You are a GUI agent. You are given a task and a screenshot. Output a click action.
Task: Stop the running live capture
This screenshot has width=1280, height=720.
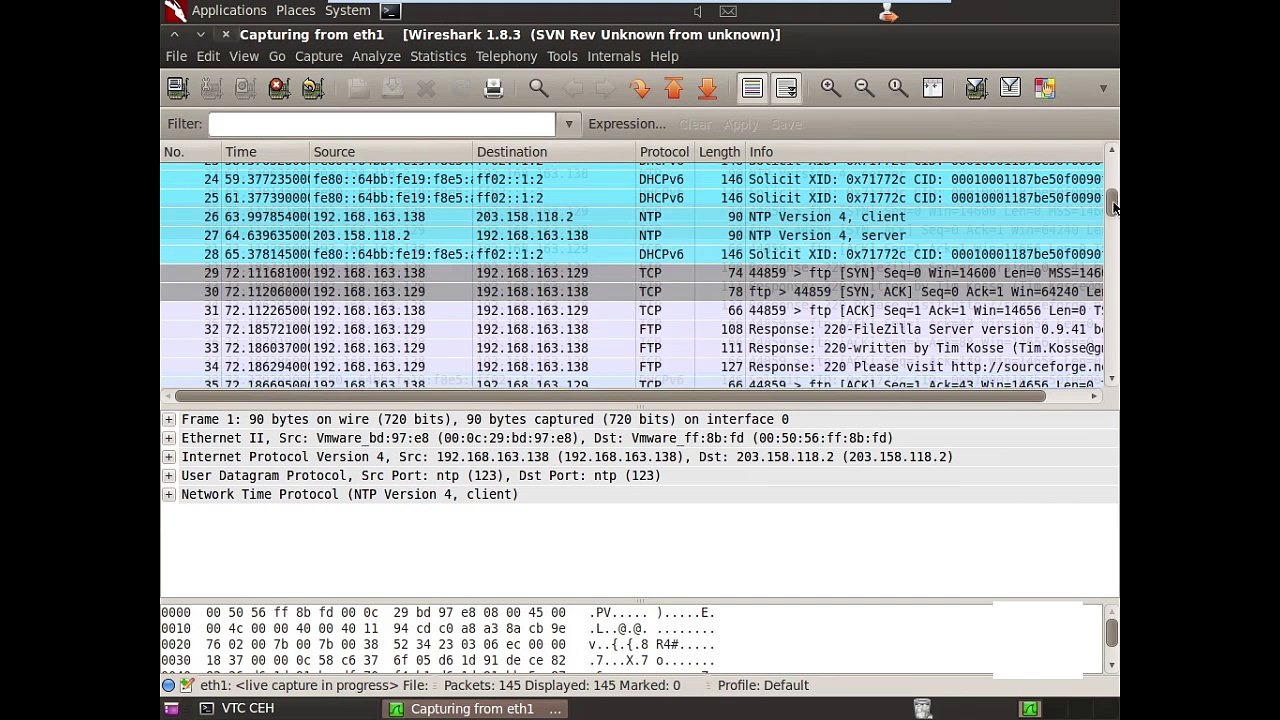pos(279,88)
